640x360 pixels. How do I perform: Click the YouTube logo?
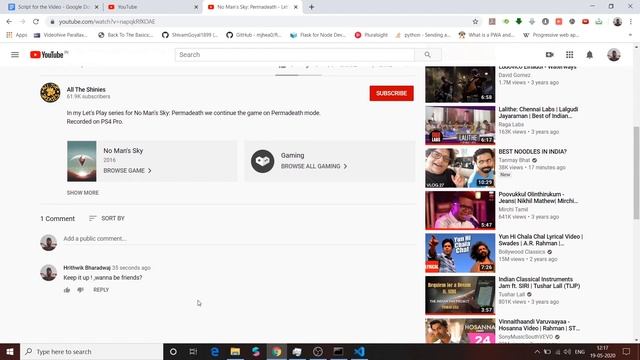[x=47, y=55]
